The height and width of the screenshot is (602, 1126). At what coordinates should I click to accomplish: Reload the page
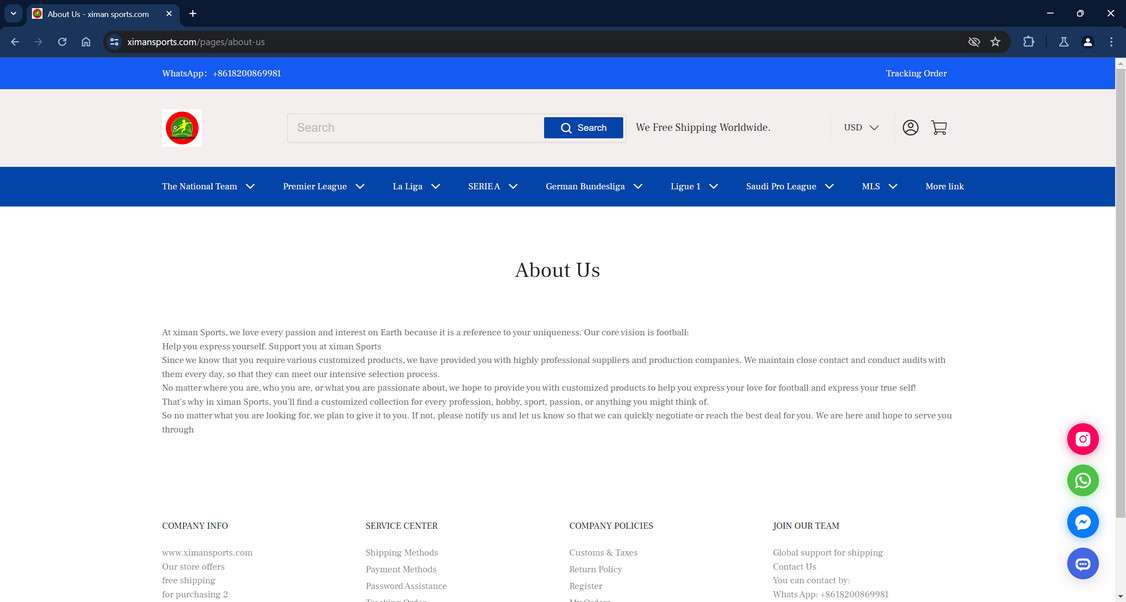pos(62,42)
